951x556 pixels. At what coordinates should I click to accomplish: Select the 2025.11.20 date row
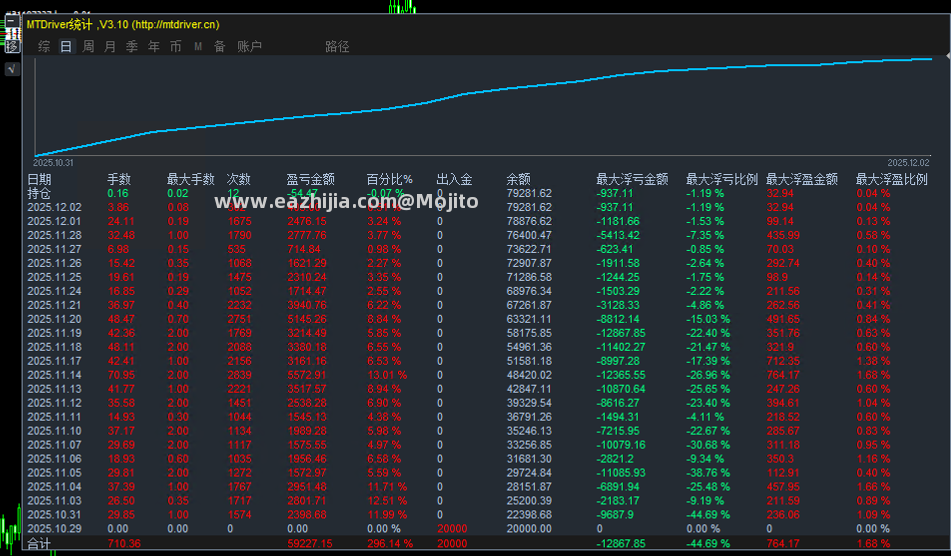tap(54, 319)
